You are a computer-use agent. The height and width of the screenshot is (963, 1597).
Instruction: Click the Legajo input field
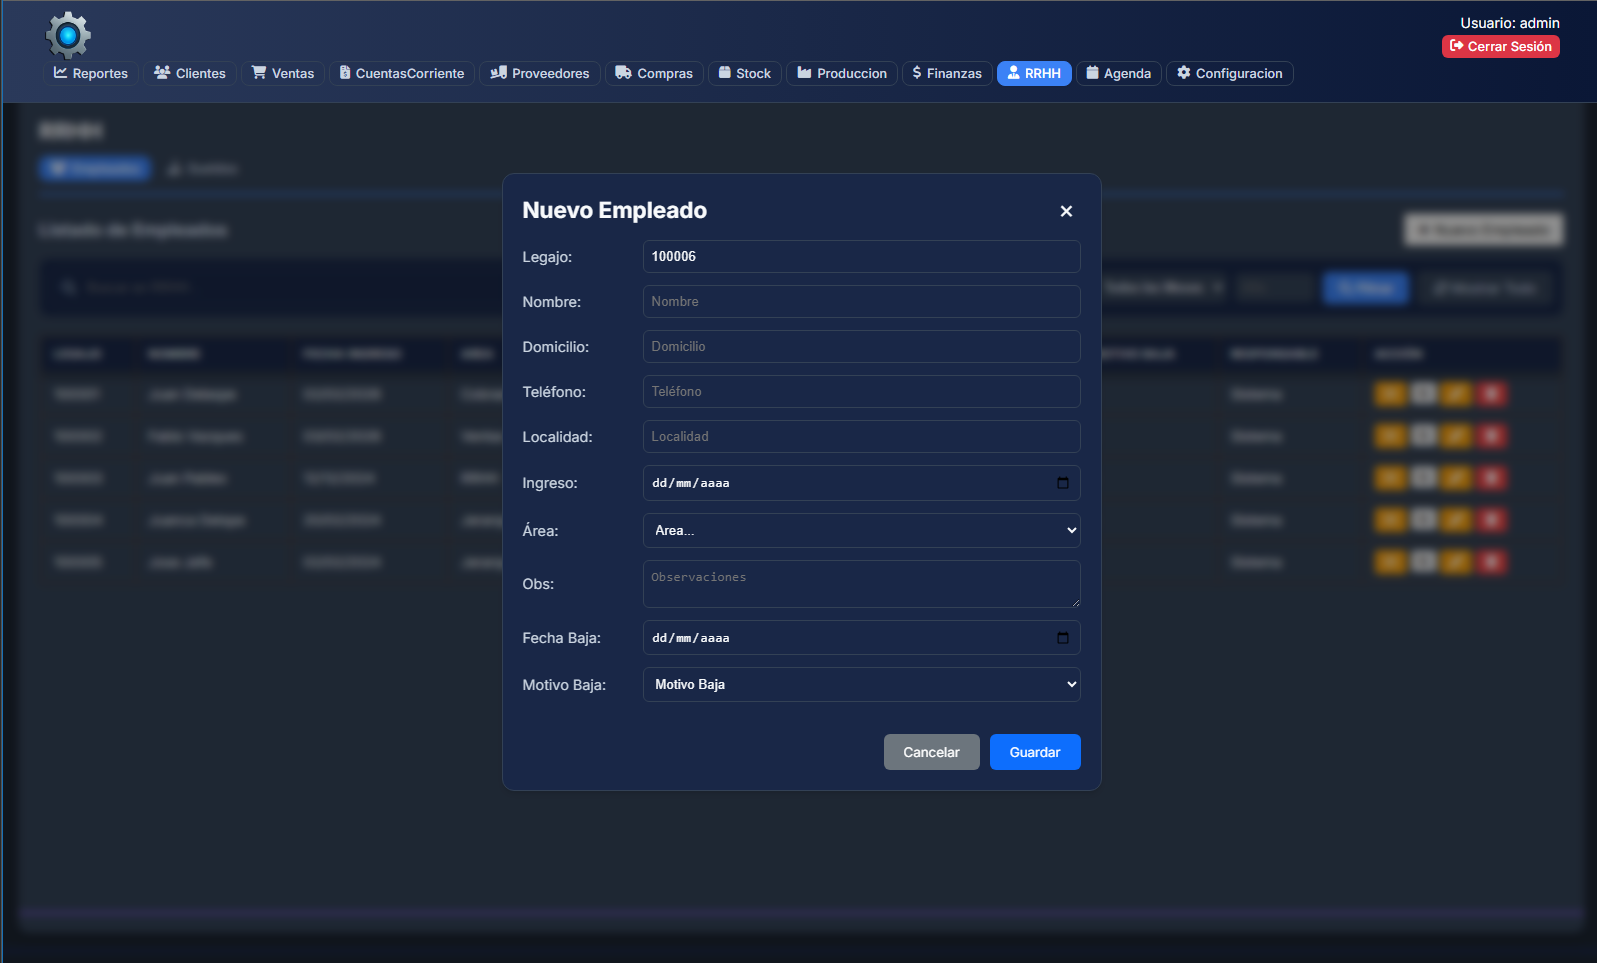click(x=862, y=257)
